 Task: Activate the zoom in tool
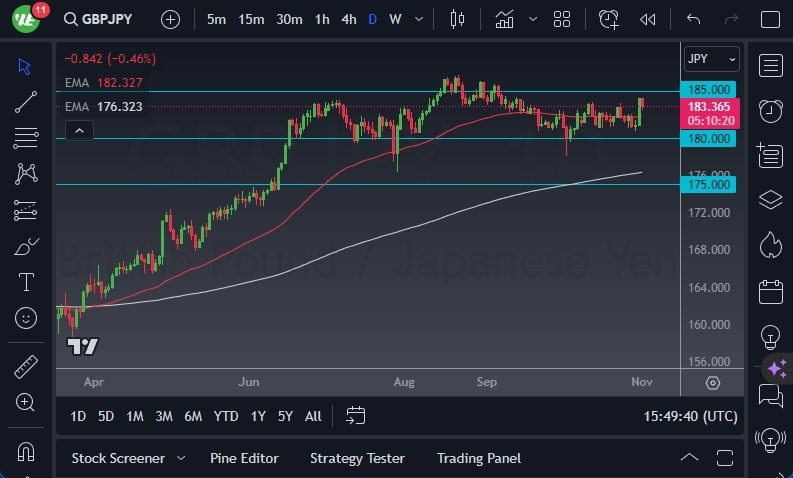tap(25, 403)
